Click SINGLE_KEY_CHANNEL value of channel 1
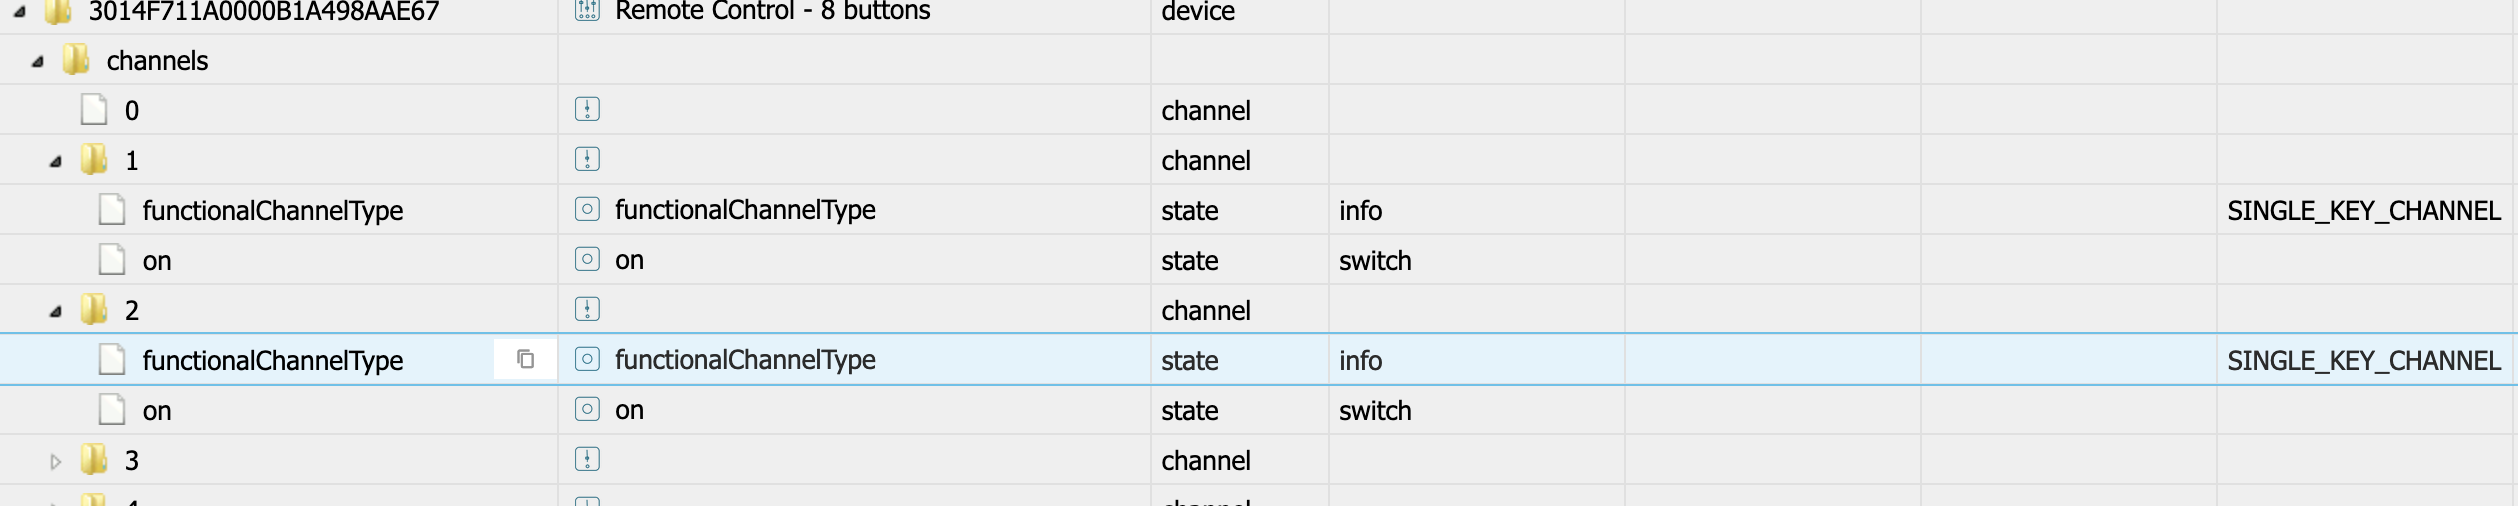Screen dimensions: 2518x506 point(2363,210)
